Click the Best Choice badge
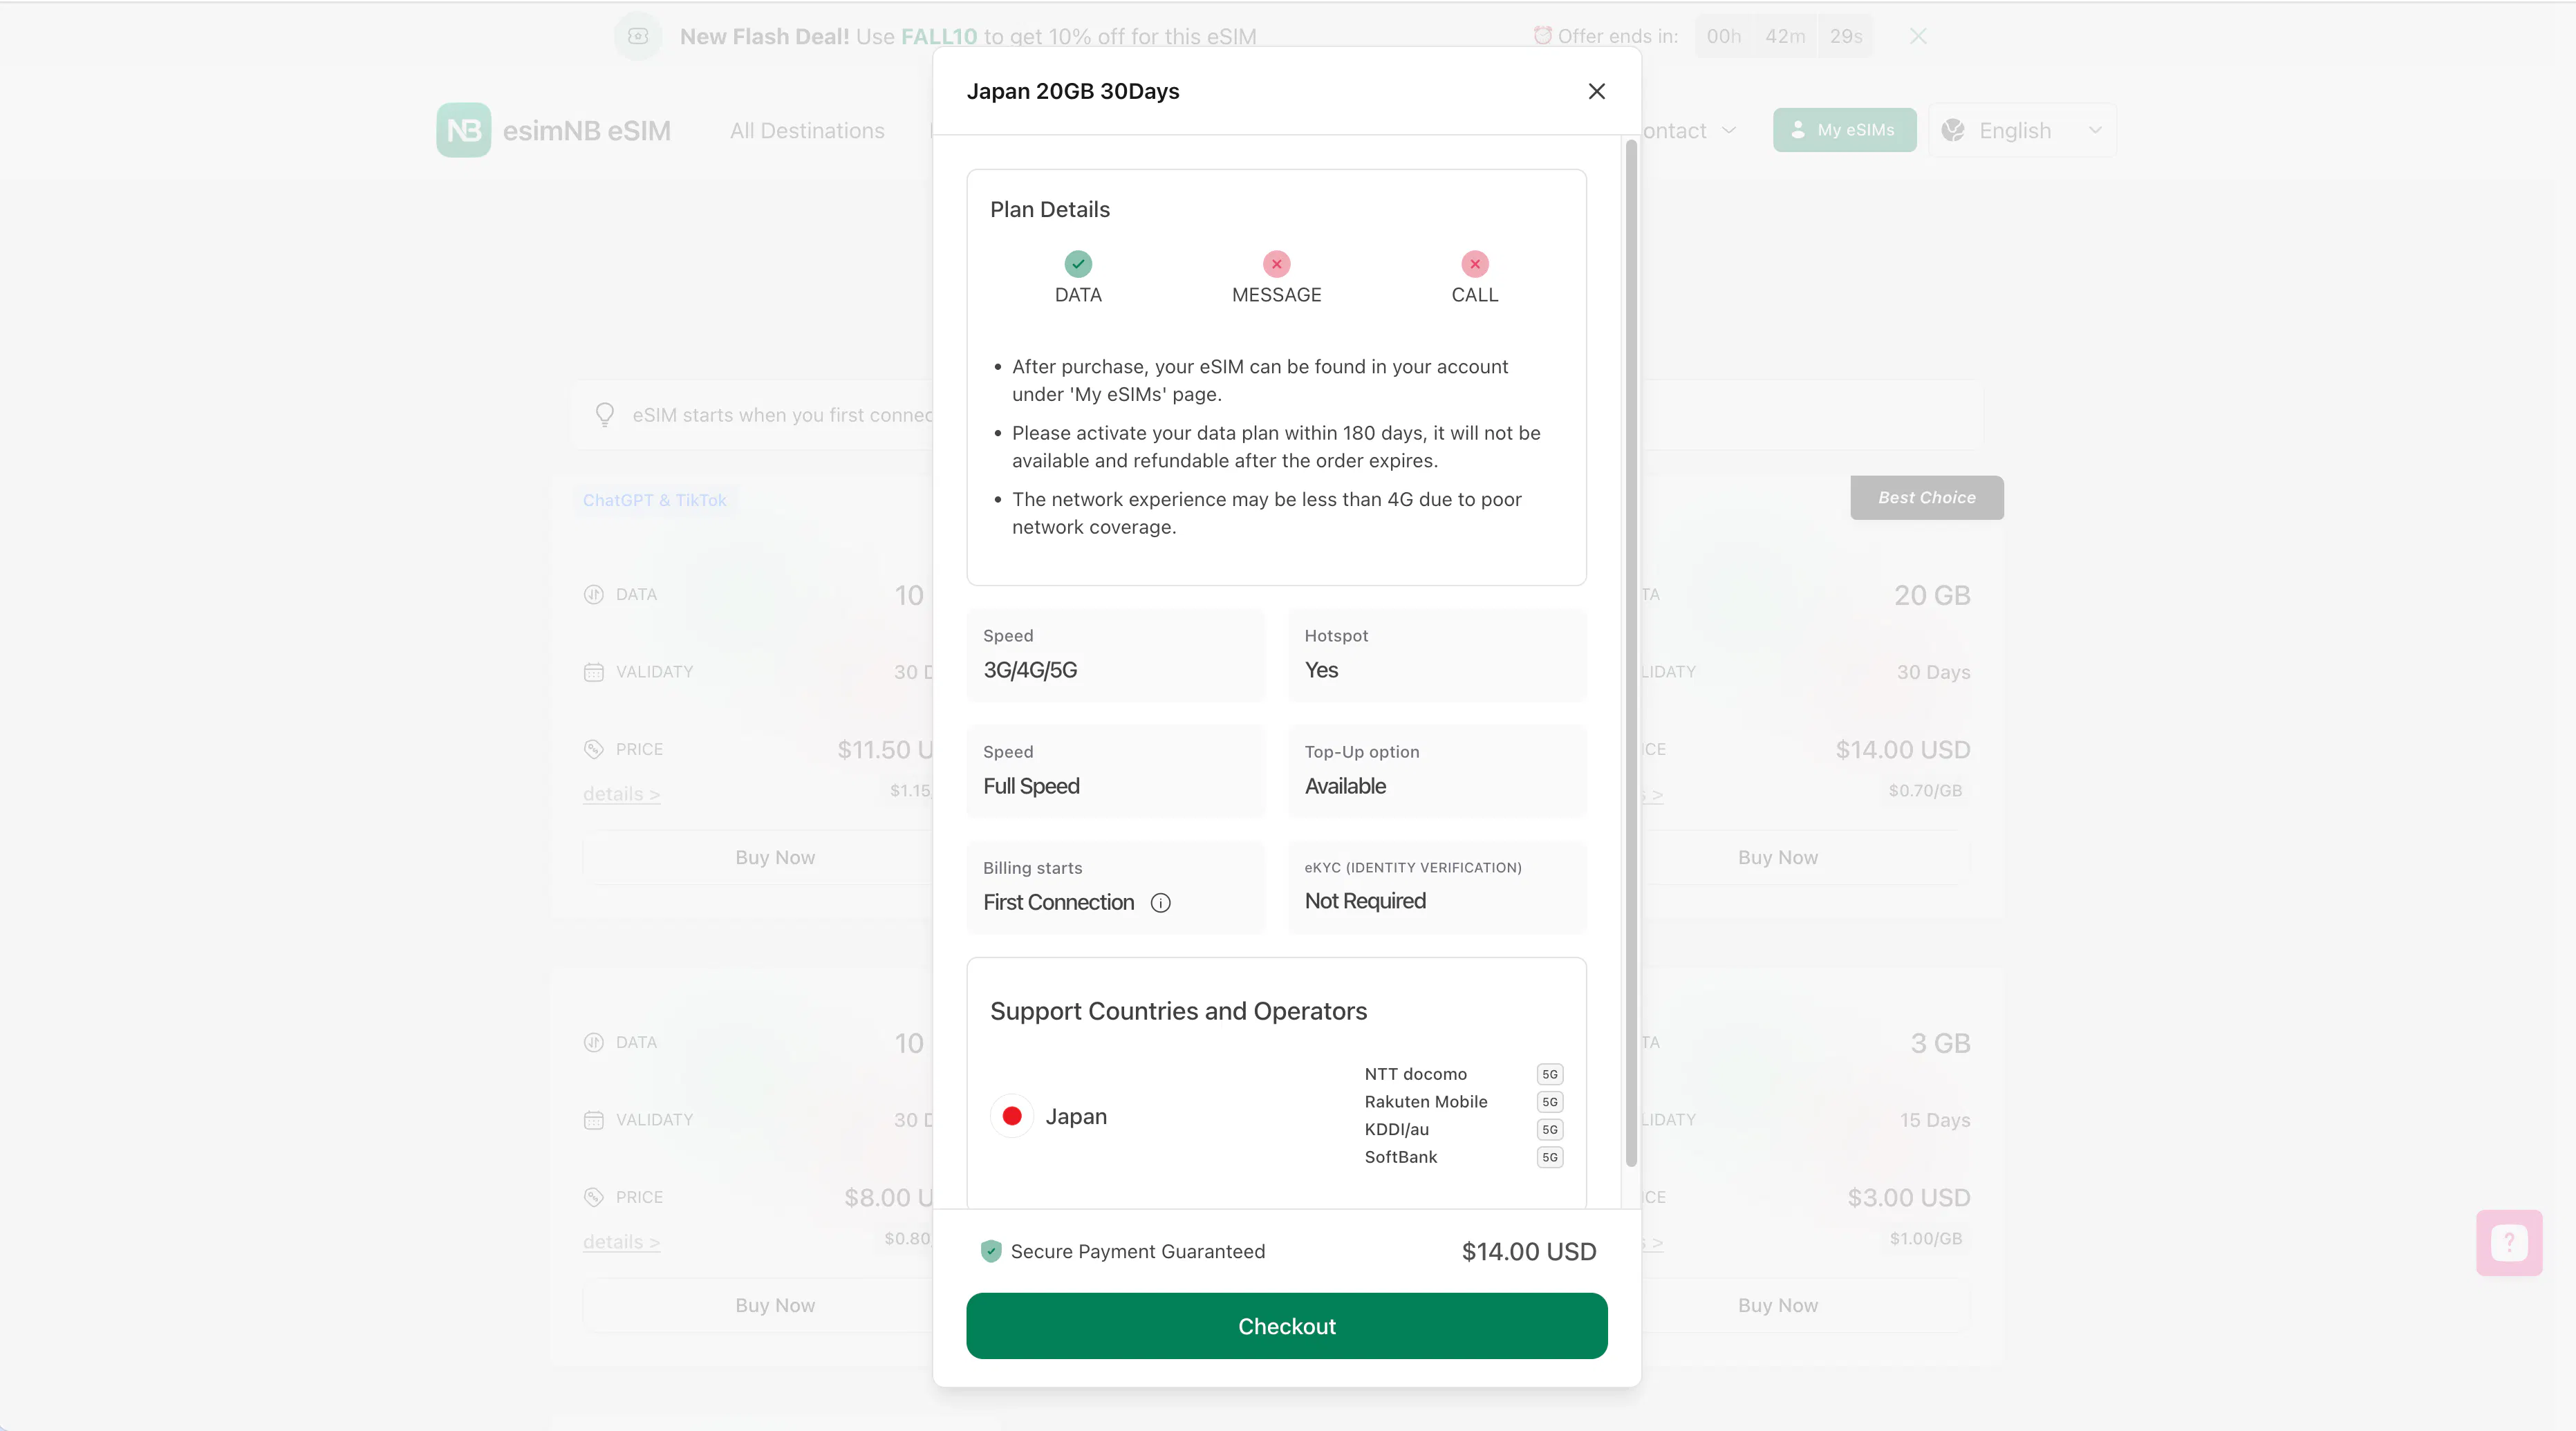The width and height of the screenshot is (2576, 1431). [x=1926, y=497]
